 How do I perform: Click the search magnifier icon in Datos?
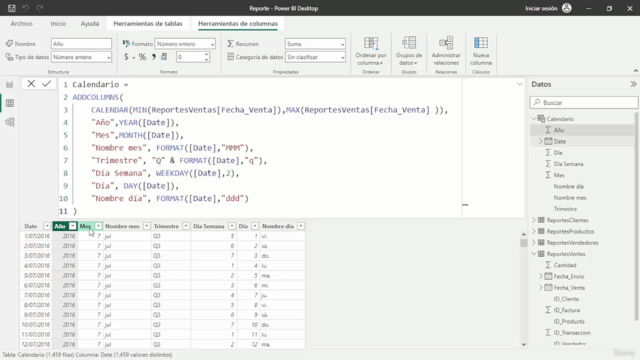pyautogui.click(x=537, y=102)
